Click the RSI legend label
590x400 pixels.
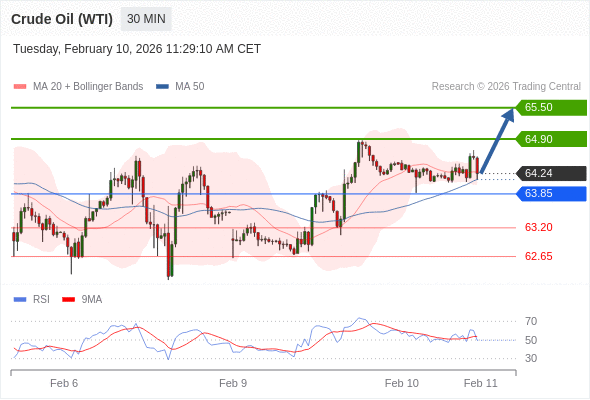[41, 300]
